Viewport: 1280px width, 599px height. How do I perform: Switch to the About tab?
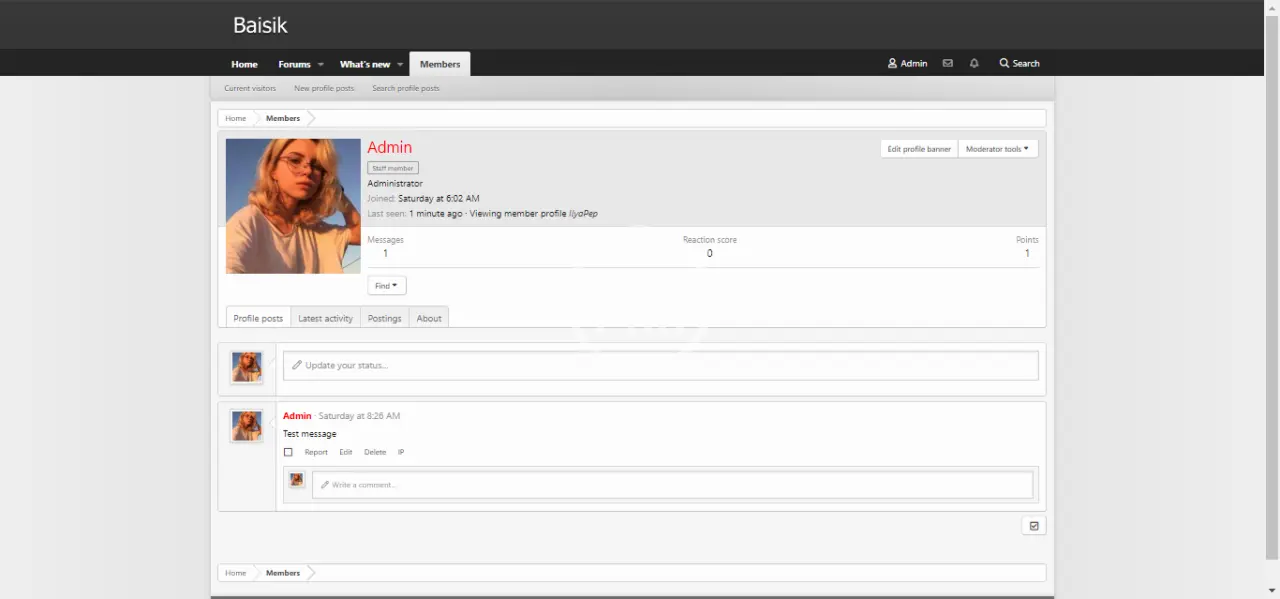[429, 318]
